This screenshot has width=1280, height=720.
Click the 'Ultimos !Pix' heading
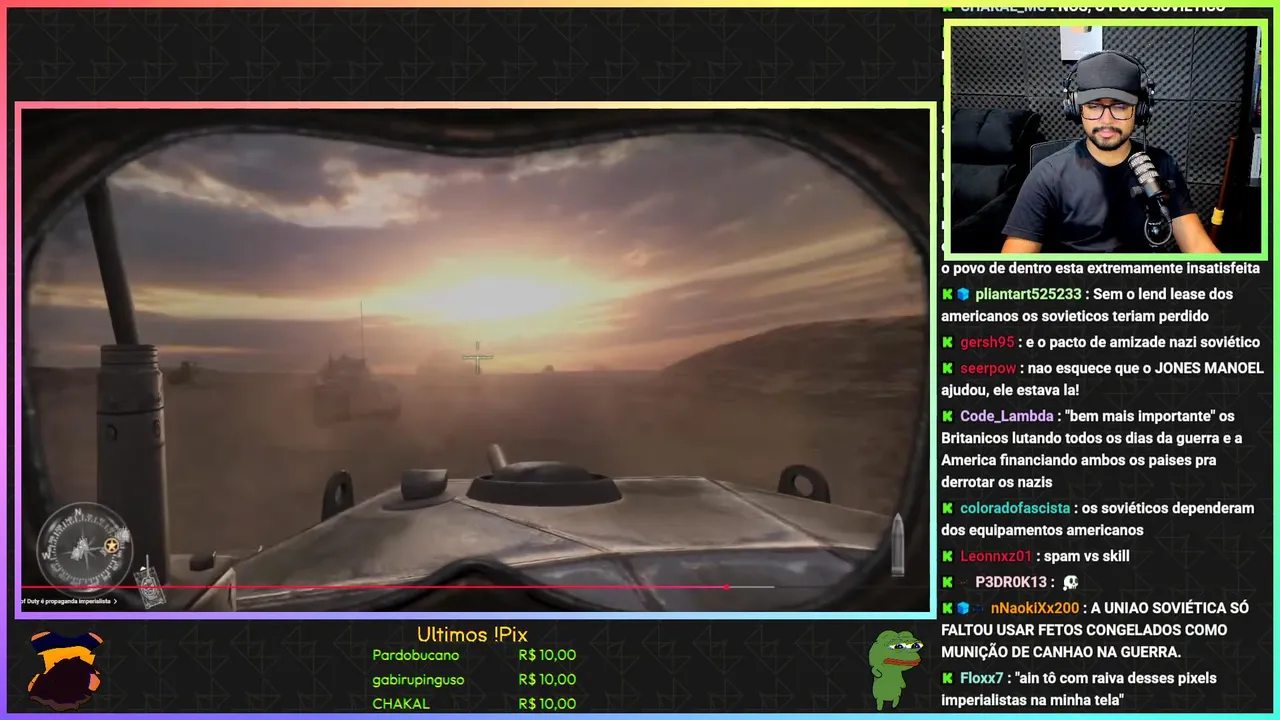[x=472, y=634]
